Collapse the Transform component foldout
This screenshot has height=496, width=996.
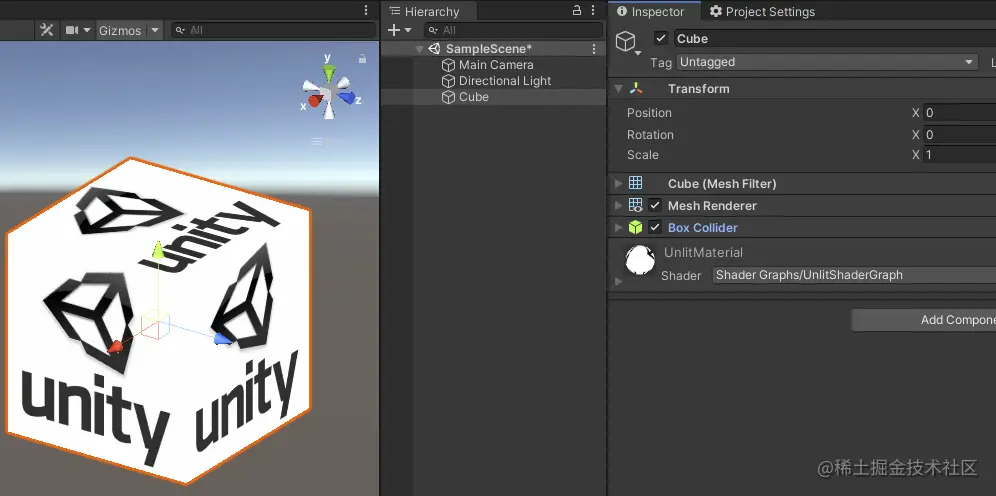[x=618, y=90]
